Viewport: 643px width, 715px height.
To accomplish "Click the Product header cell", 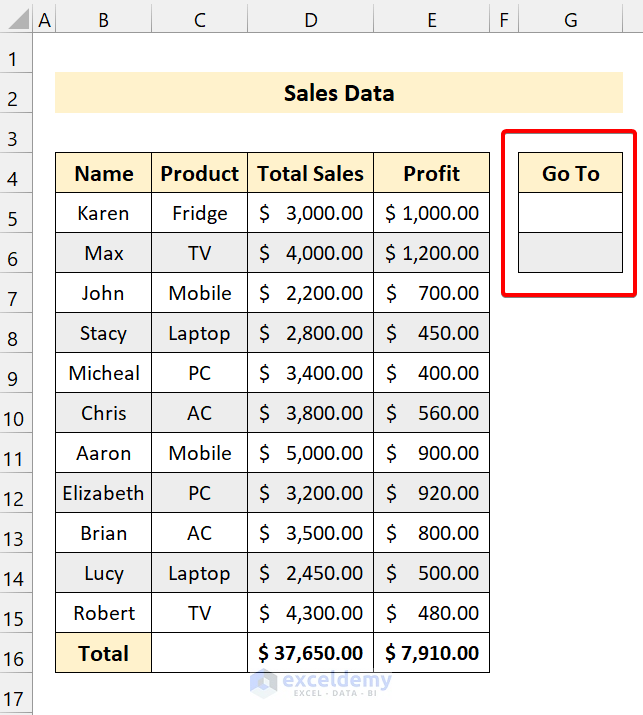I will click(199, 173).
